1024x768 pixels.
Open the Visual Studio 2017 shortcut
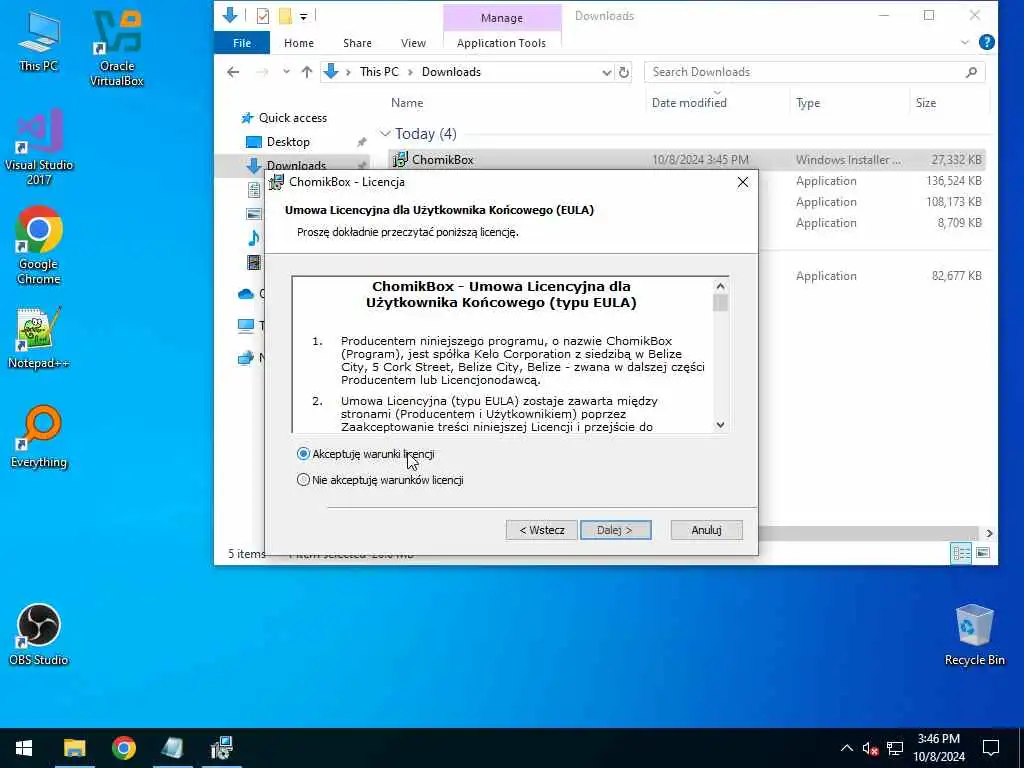point(39,148)
